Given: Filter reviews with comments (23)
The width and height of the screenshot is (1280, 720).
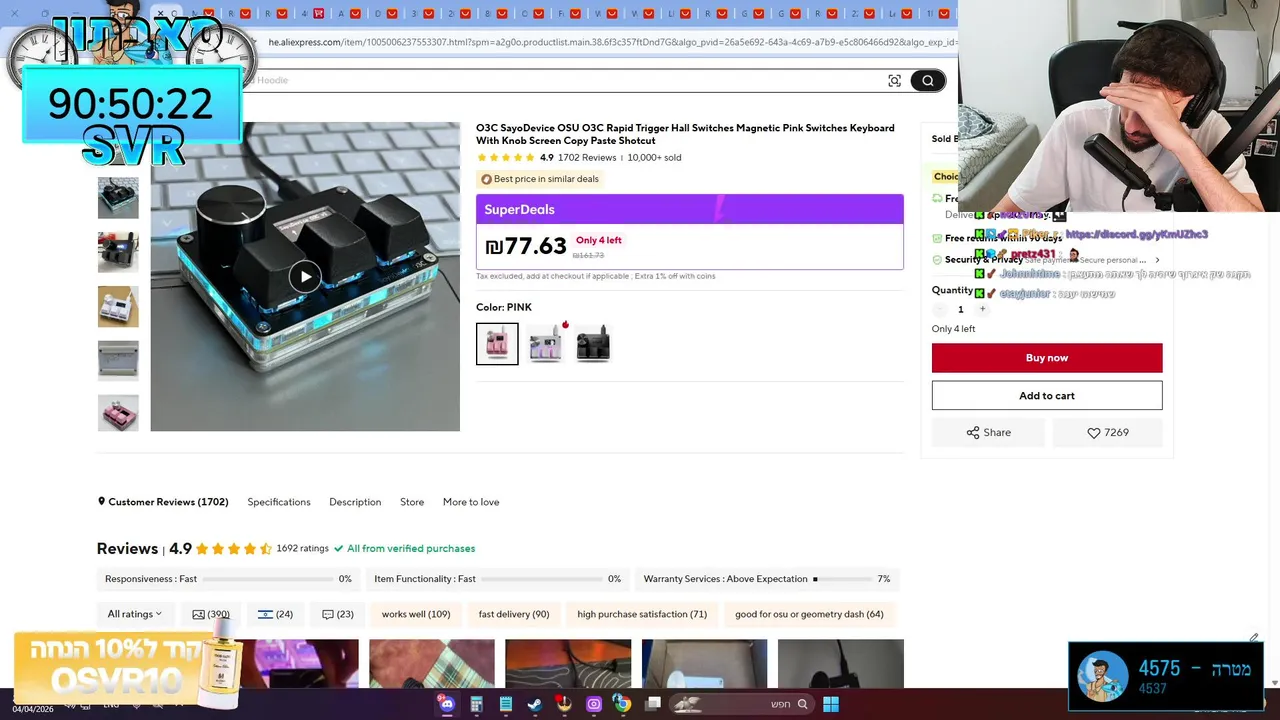Looking at the screenshot, I should [x=338, y=614].
